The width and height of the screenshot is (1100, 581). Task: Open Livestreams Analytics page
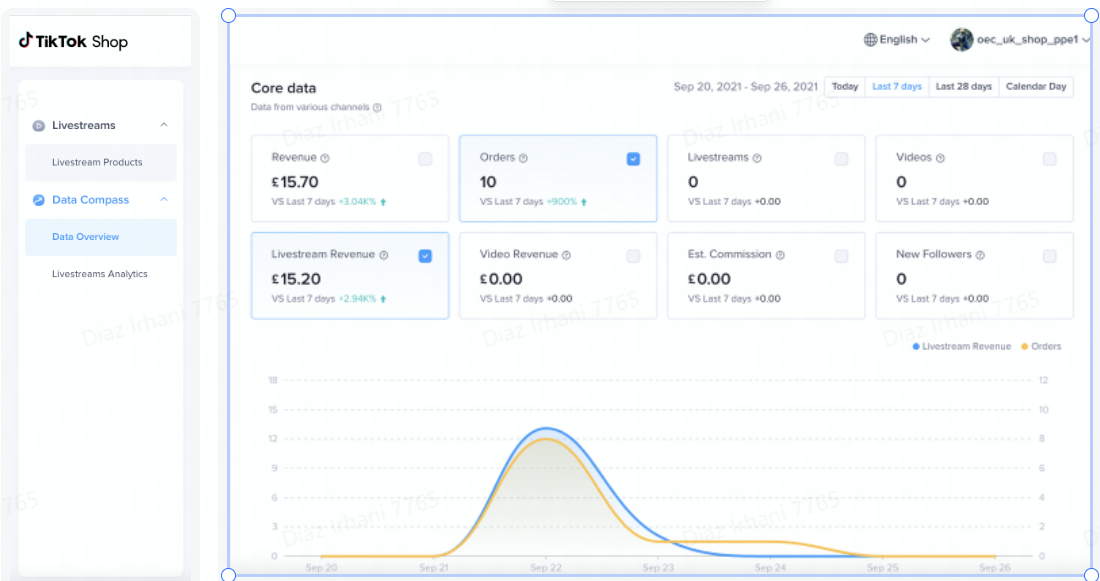point(100,274)
